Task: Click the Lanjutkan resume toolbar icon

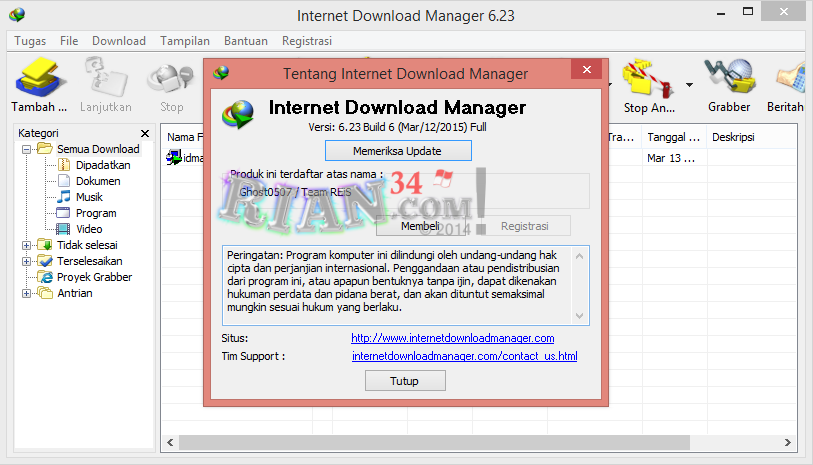Action: [x=106, y=78]
